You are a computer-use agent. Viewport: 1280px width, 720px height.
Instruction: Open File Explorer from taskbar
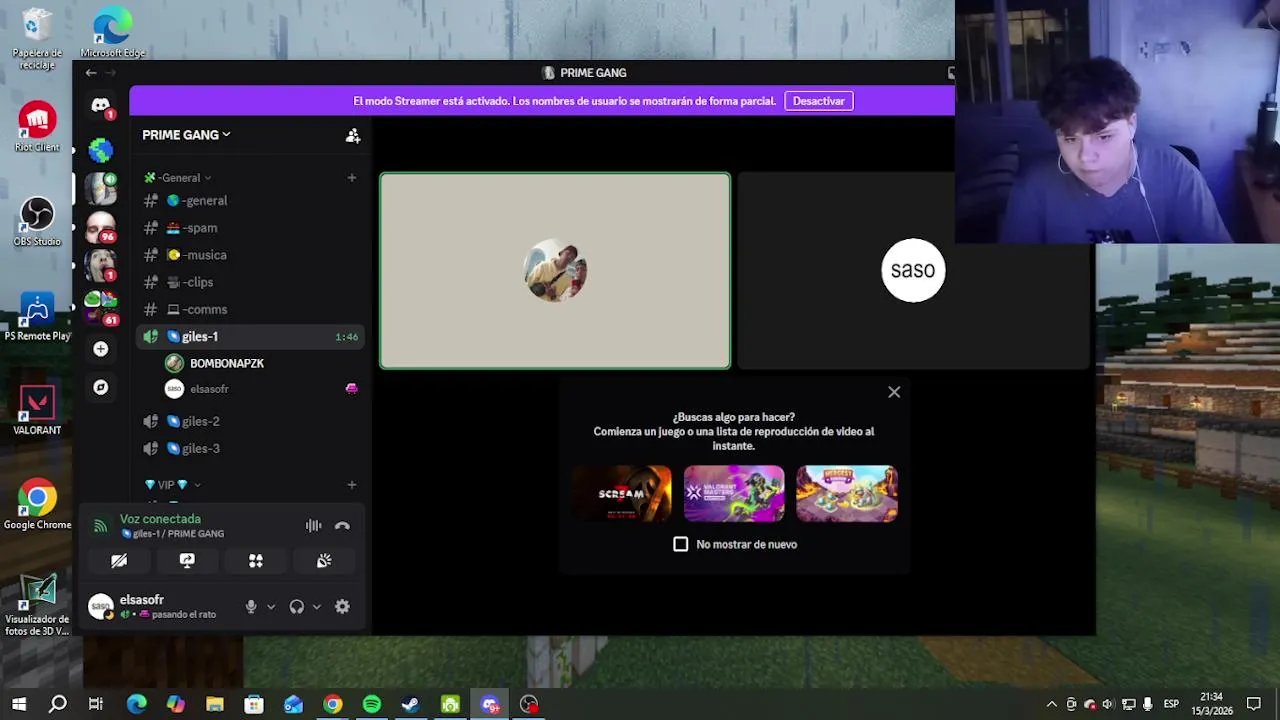click(x=215, y=705)
